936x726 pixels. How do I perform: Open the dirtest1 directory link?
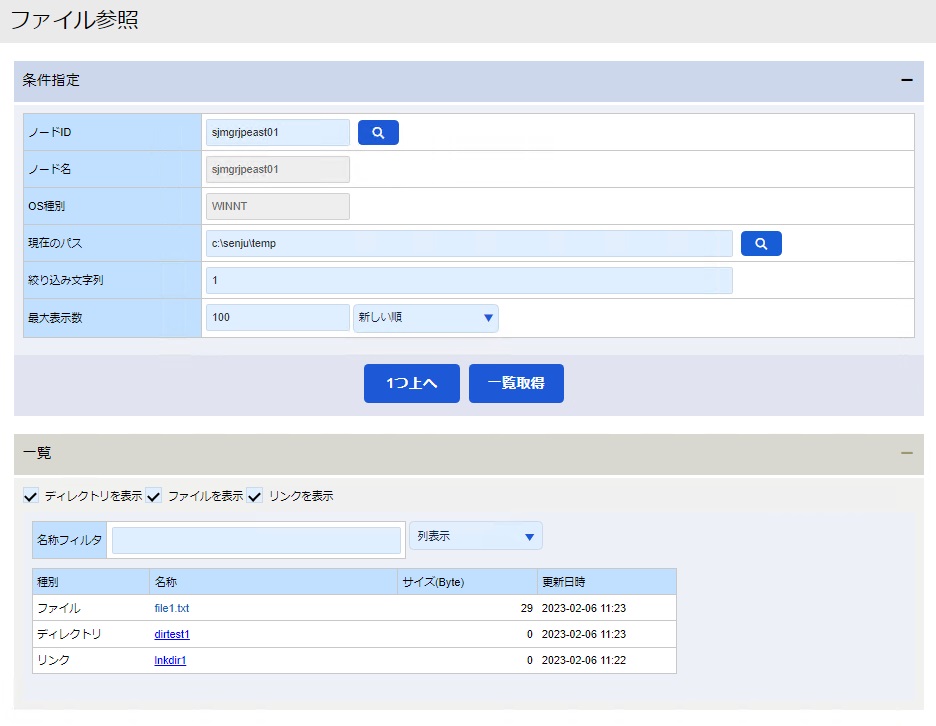click(x=172, y=635)
